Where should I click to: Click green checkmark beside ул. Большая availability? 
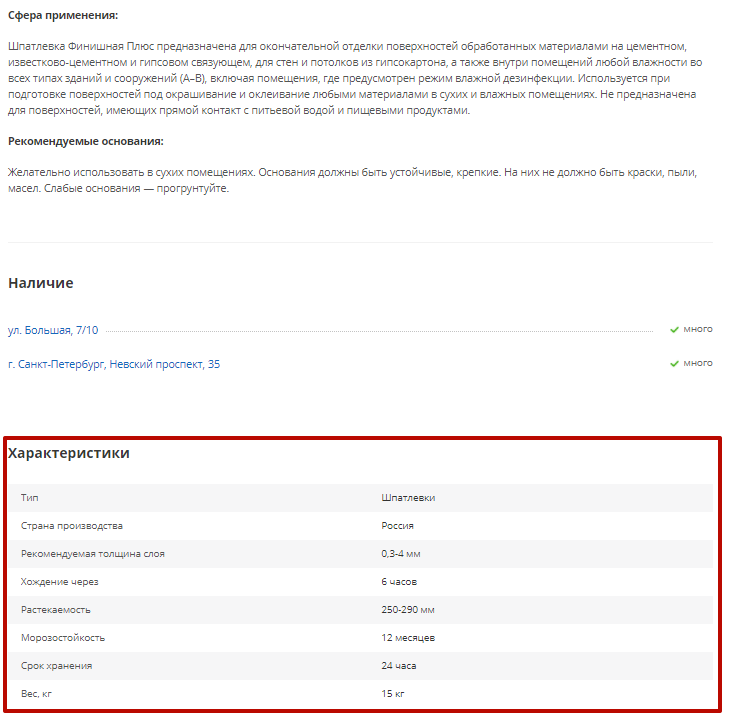[674, 330]
